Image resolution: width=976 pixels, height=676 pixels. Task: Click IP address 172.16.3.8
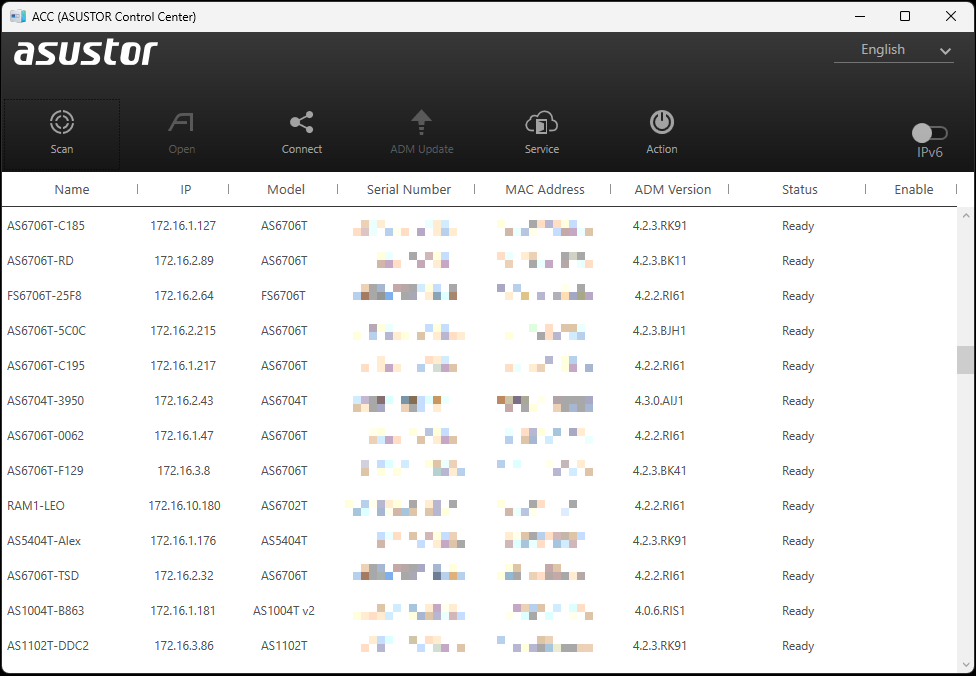click(184, 471)
